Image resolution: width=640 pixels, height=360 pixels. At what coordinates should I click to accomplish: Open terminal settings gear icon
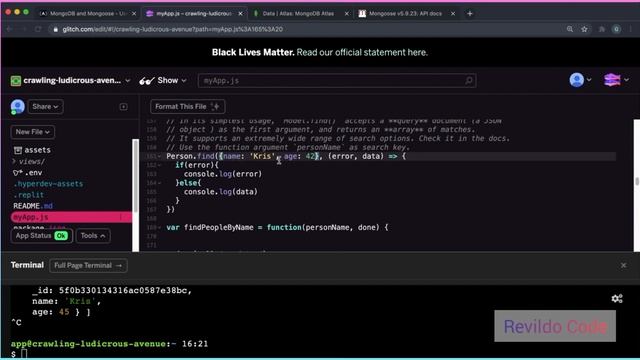[x=617, y=299]
